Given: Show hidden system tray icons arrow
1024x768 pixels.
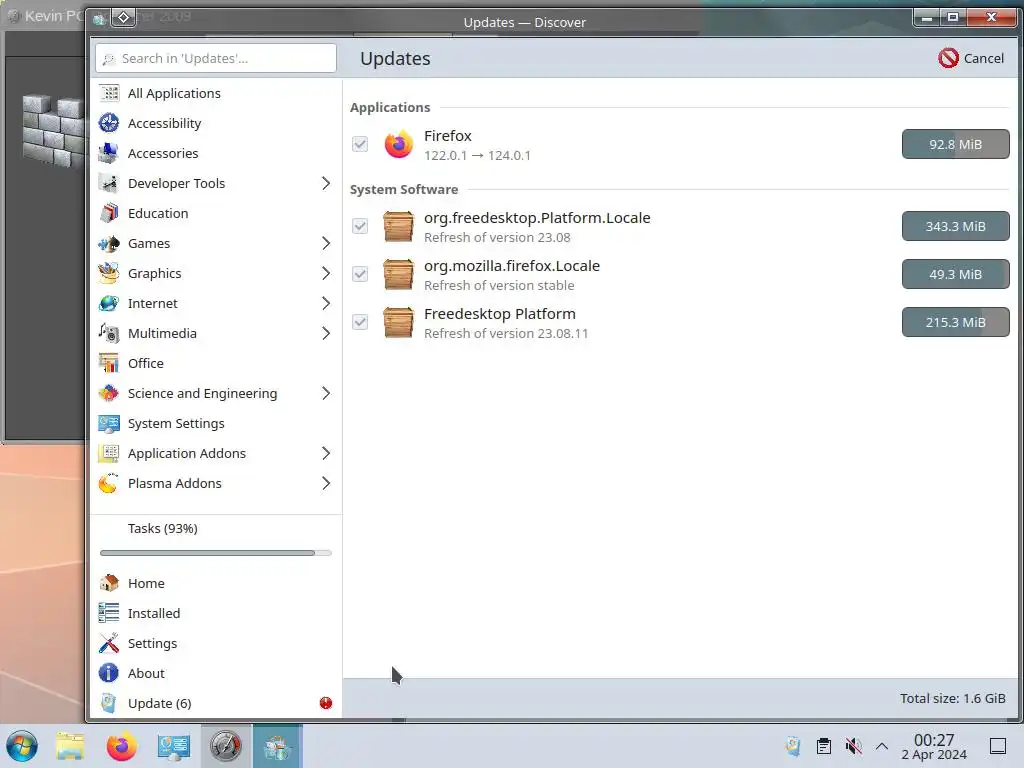Looking at the screenshot, I should click(882, 746).
